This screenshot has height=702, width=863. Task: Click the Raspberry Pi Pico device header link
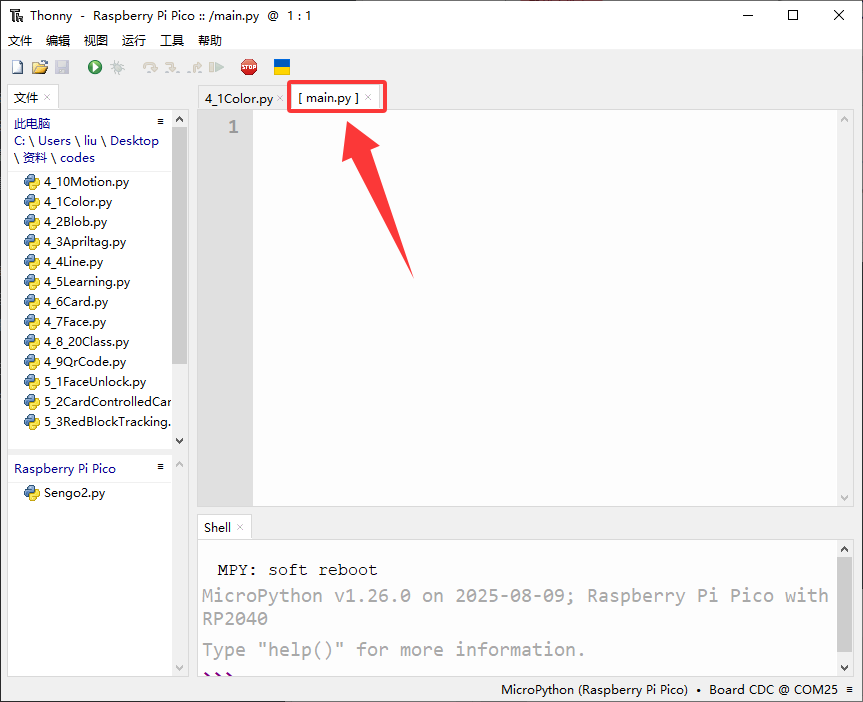pos(65,469)
